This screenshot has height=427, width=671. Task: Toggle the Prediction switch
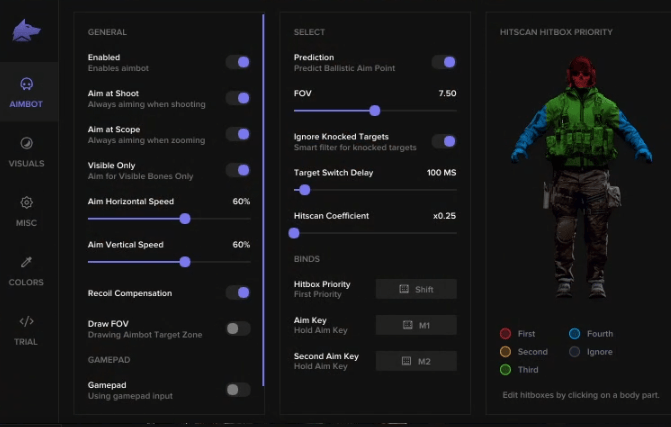point(444,62)
